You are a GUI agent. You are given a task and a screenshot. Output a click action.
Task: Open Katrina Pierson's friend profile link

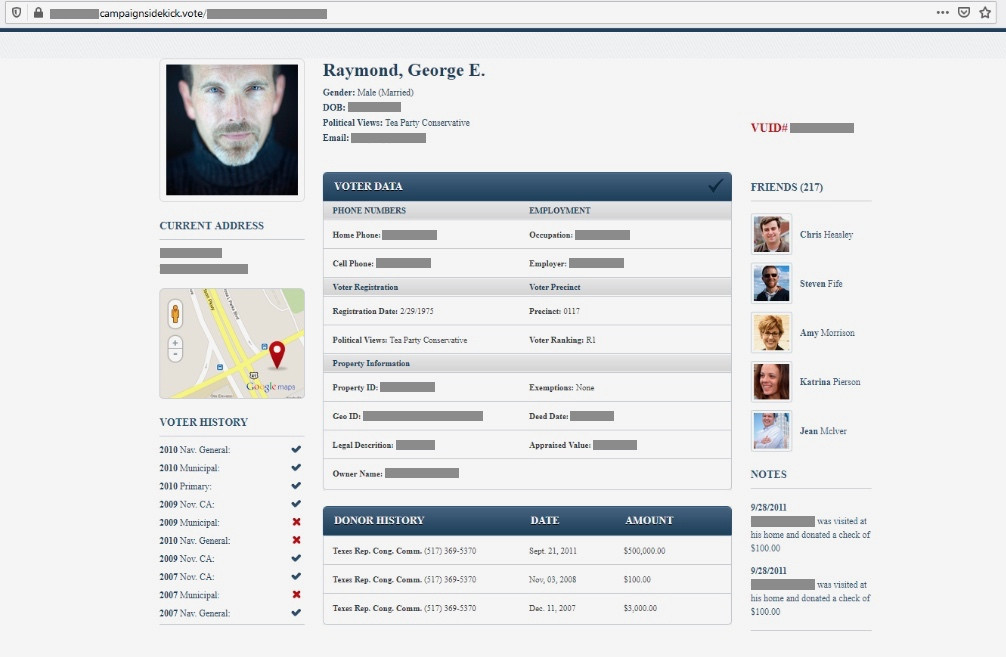coord(830,382)
